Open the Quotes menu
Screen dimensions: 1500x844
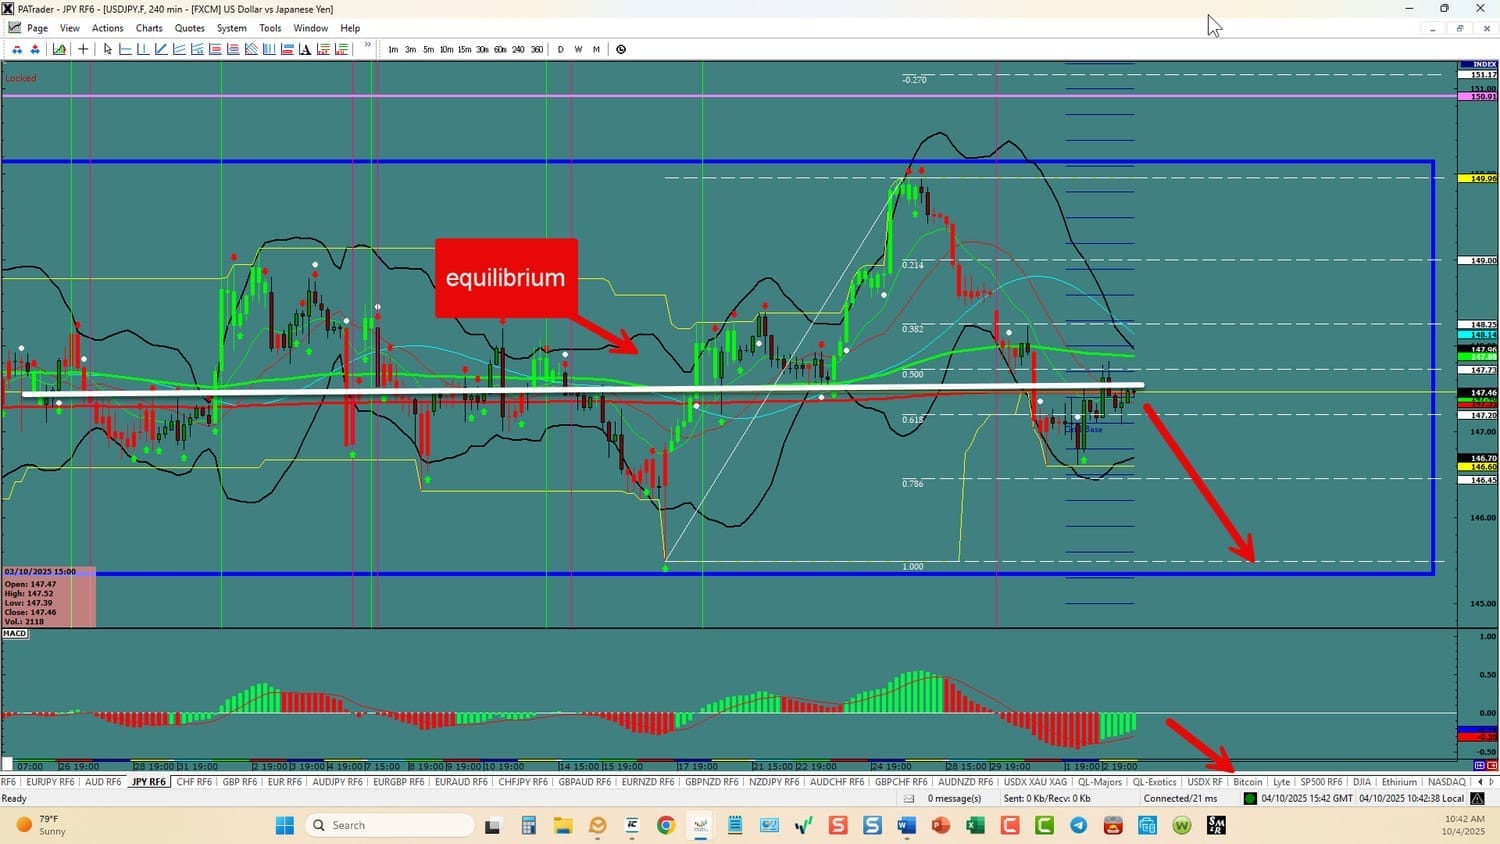[x=189, y=28]
